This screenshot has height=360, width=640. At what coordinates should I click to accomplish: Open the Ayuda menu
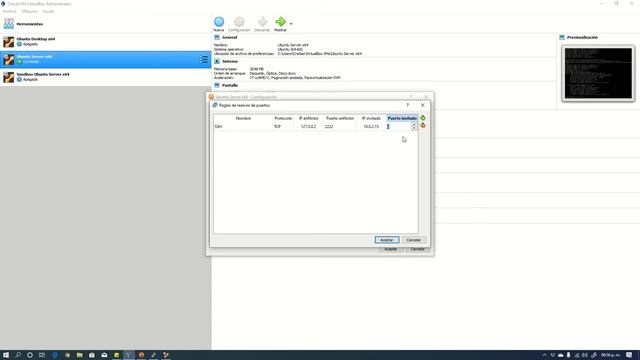tap(48, 11)
